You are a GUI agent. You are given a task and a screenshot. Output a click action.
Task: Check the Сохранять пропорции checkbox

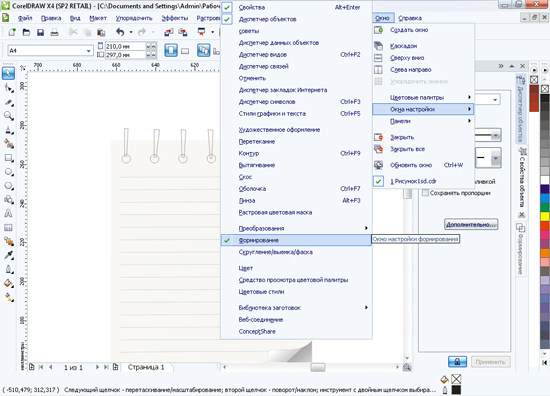(425, 193)
